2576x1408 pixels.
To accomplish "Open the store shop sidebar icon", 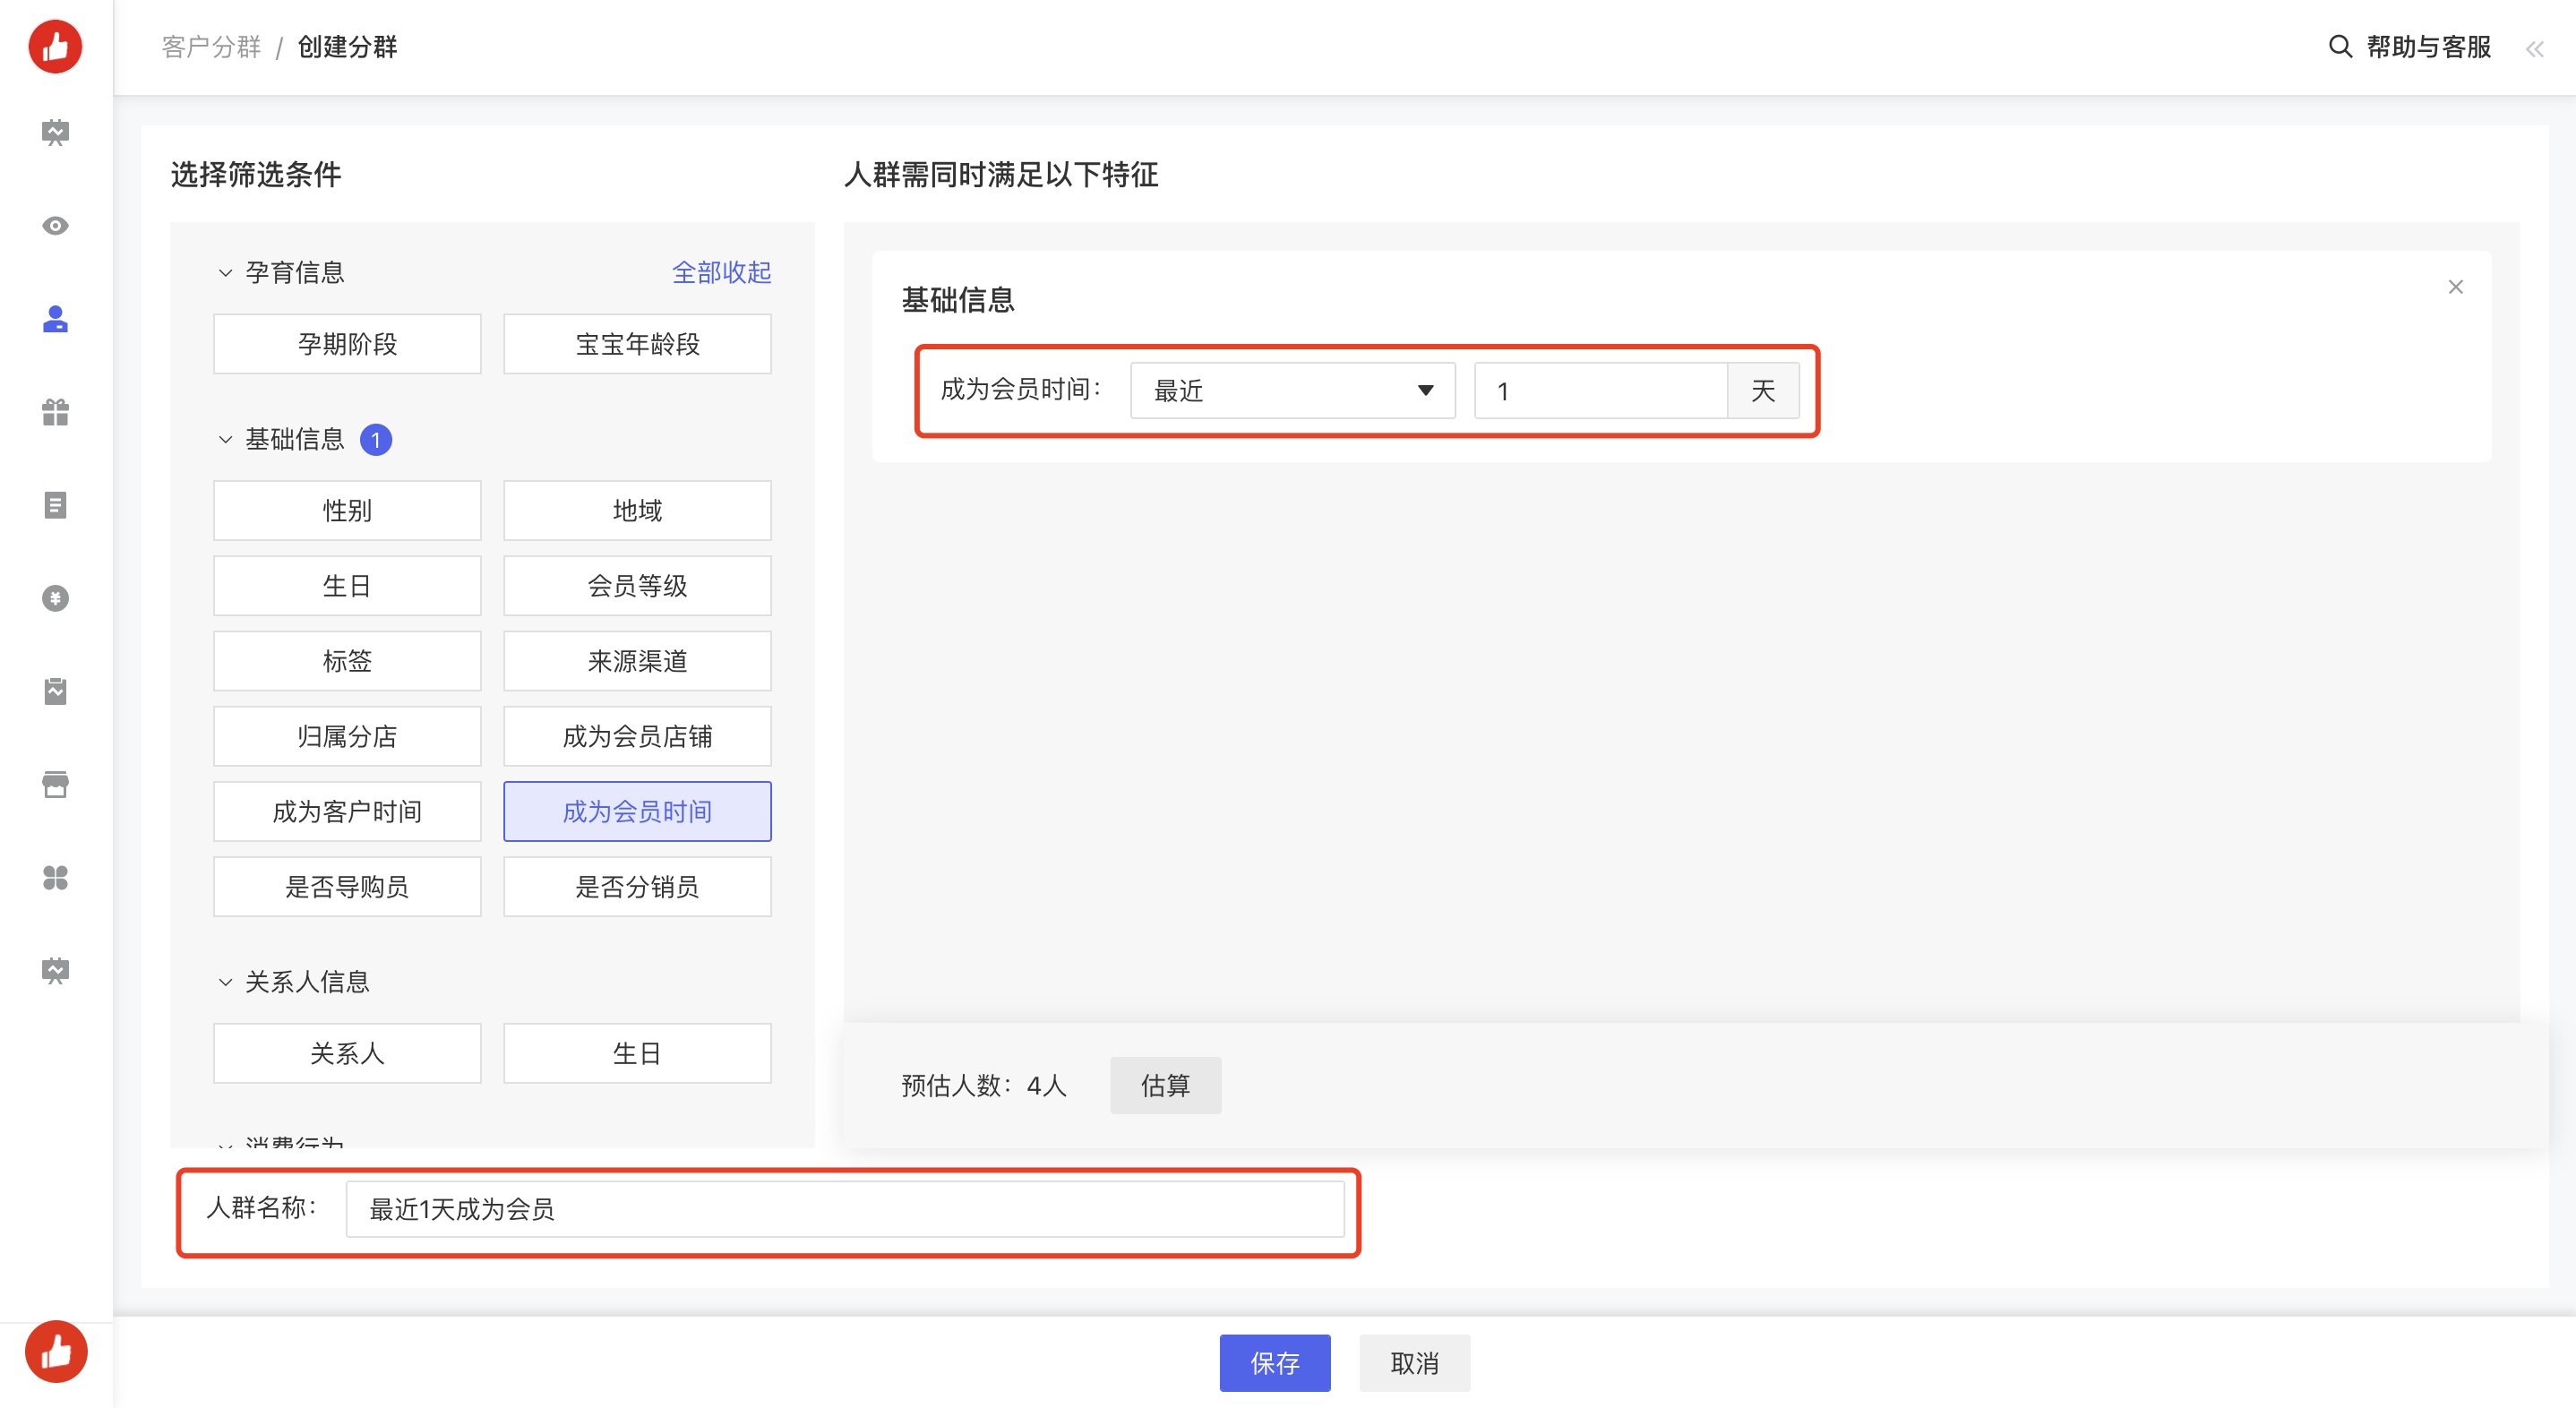I will click(55, 784).
